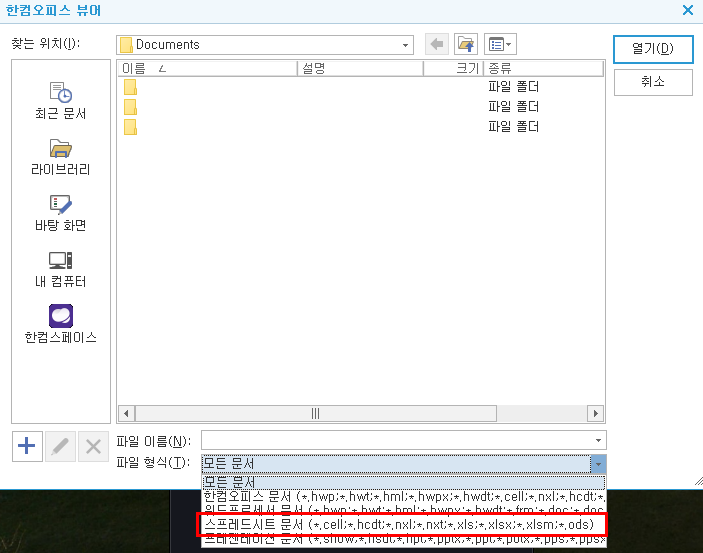Open the view mode menu icon
This screenshot has height=553, width=703.
(500, 44)
